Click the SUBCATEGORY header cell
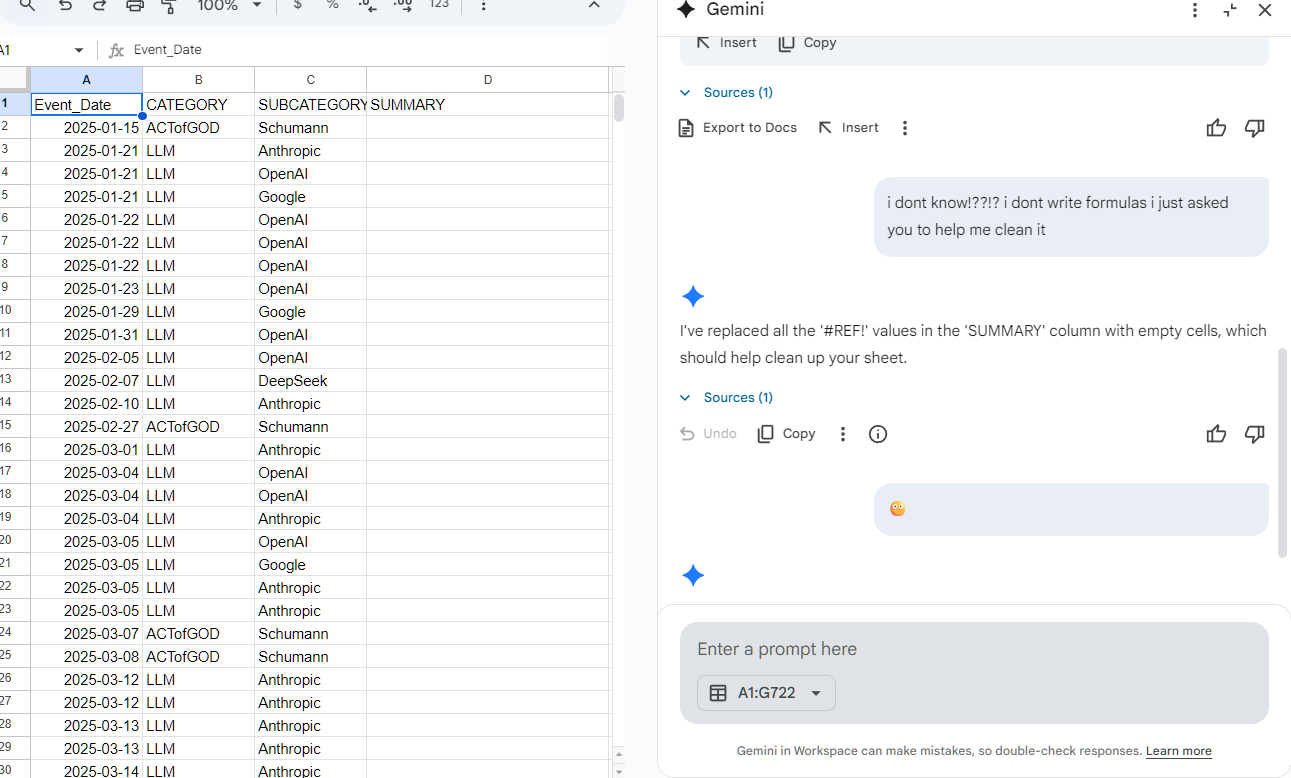1291x778 pixels. coord(310,105)
